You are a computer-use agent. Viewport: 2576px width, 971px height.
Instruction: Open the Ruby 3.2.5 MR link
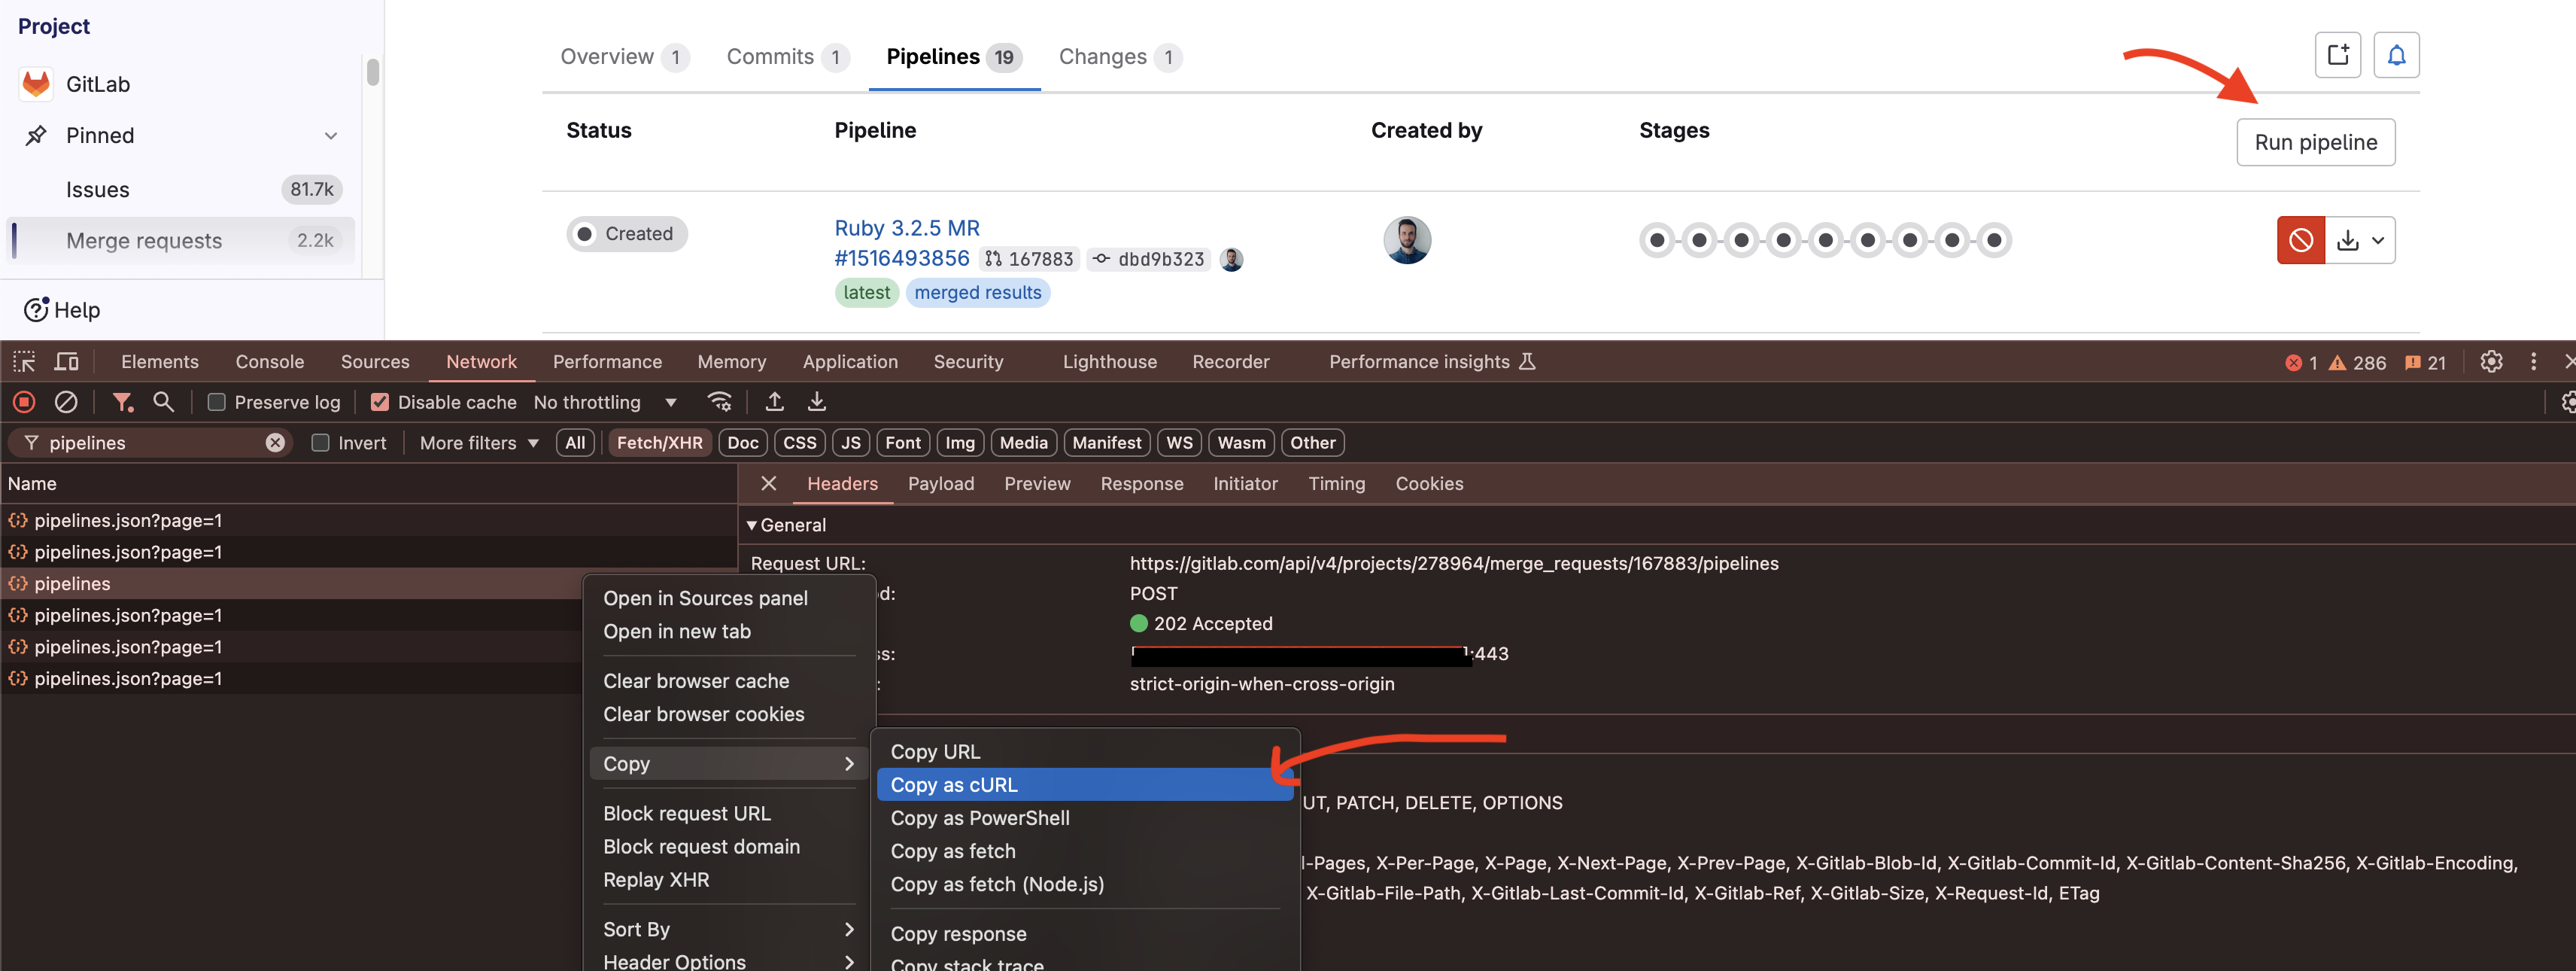[x=906, y=227]
